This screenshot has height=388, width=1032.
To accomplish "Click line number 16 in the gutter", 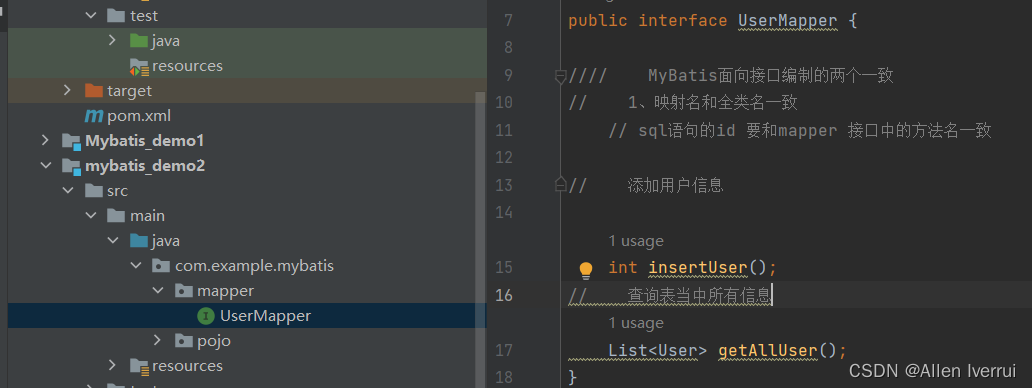I will [x=503, y=295].
